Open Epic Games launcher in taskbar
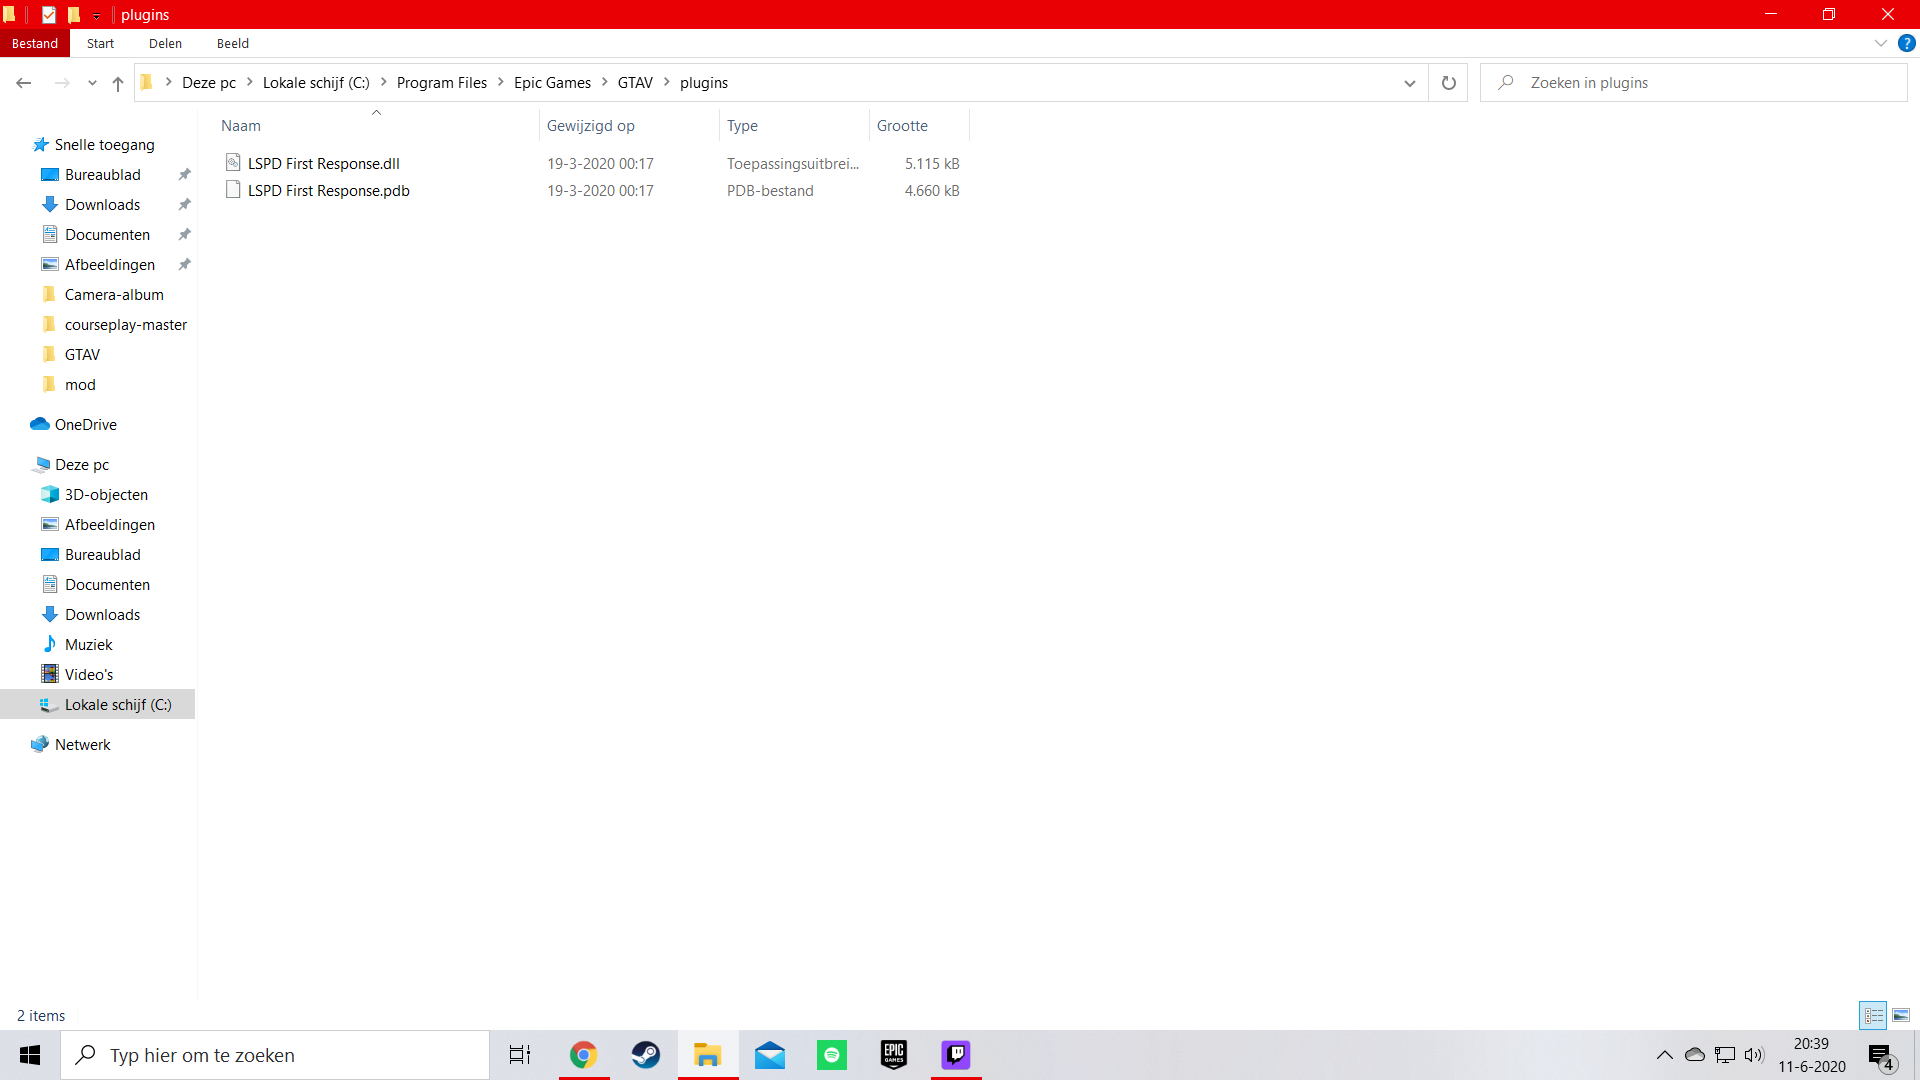The height and width of the screenshot is (1080, 1920). tap(893, 1055)
